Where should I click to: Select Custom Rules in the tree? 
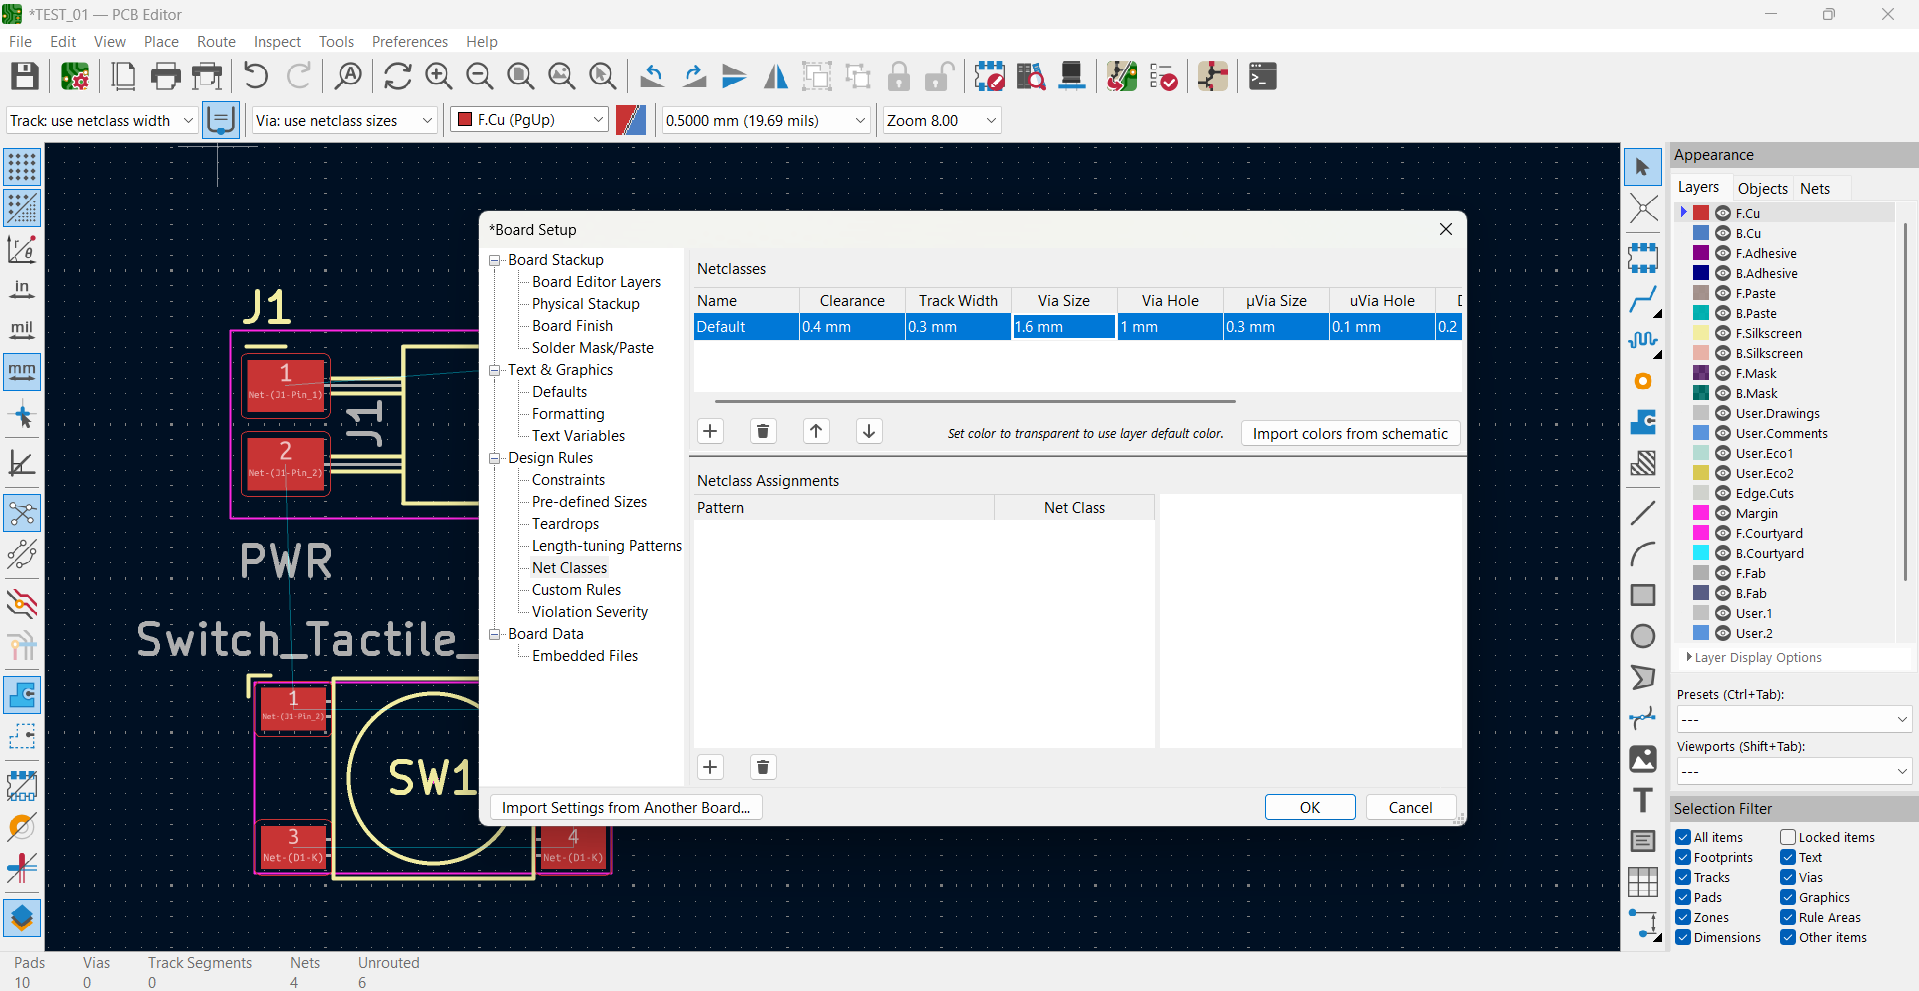click(x=576, y=590)
